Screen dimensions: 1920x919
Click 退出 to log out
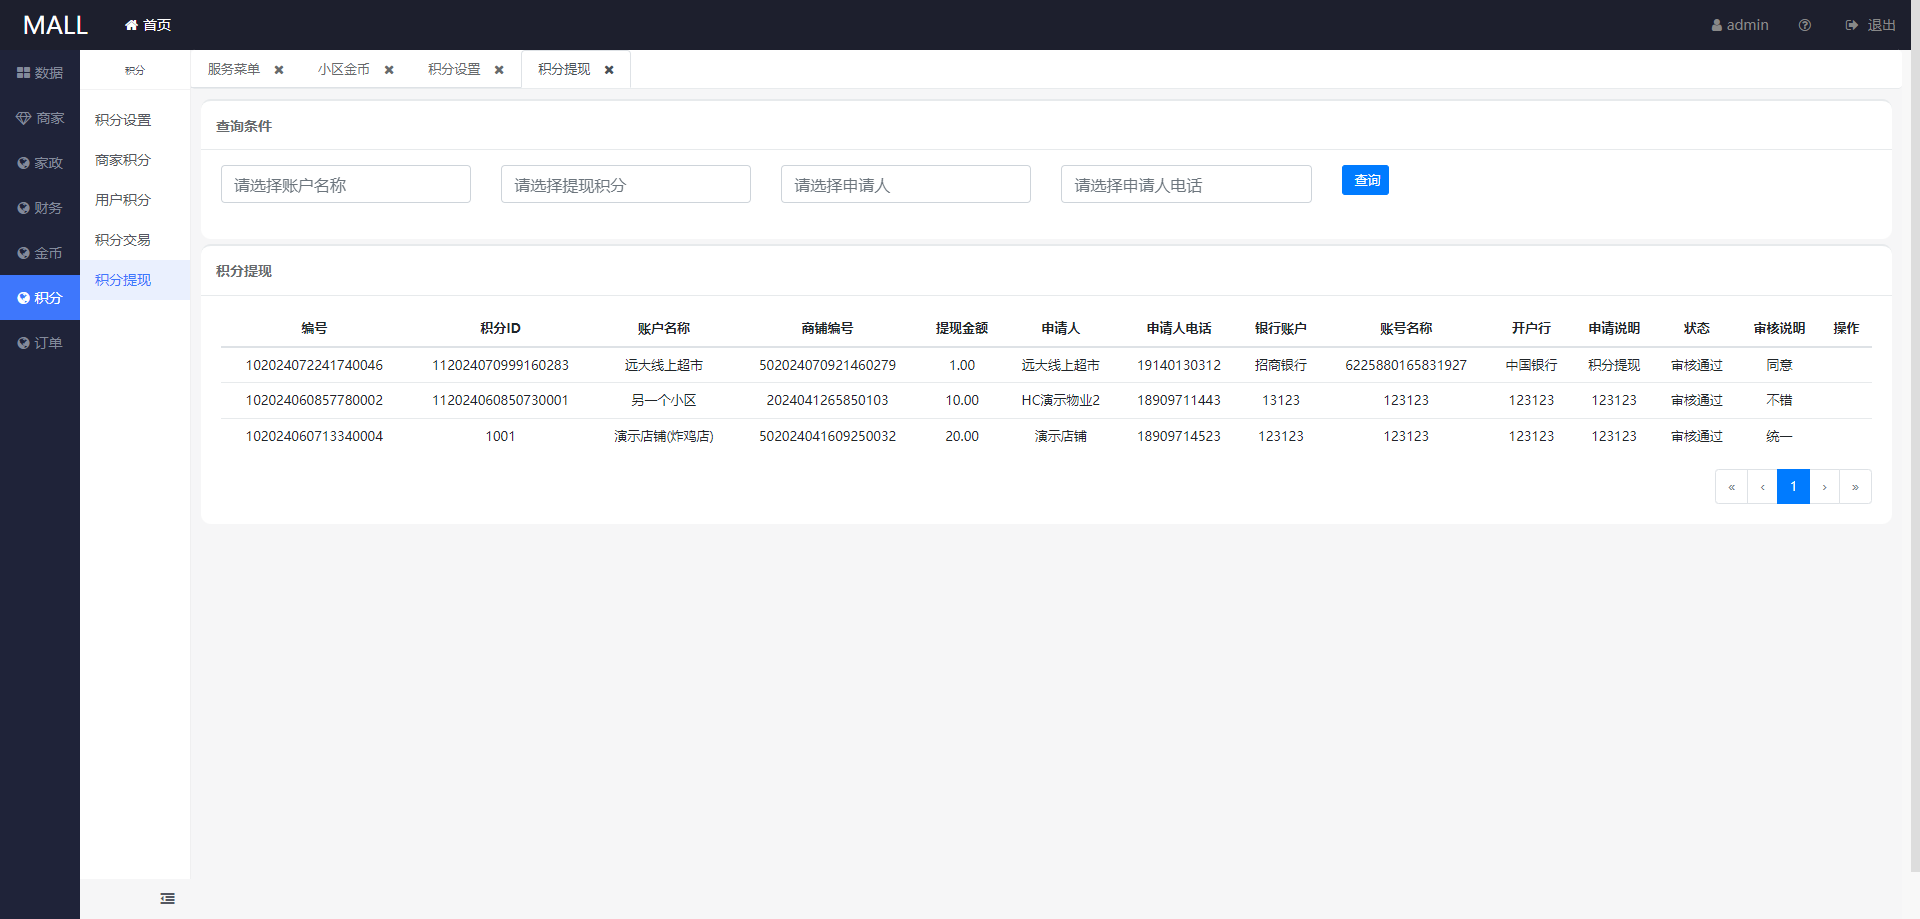click(x=1871, y=25)
